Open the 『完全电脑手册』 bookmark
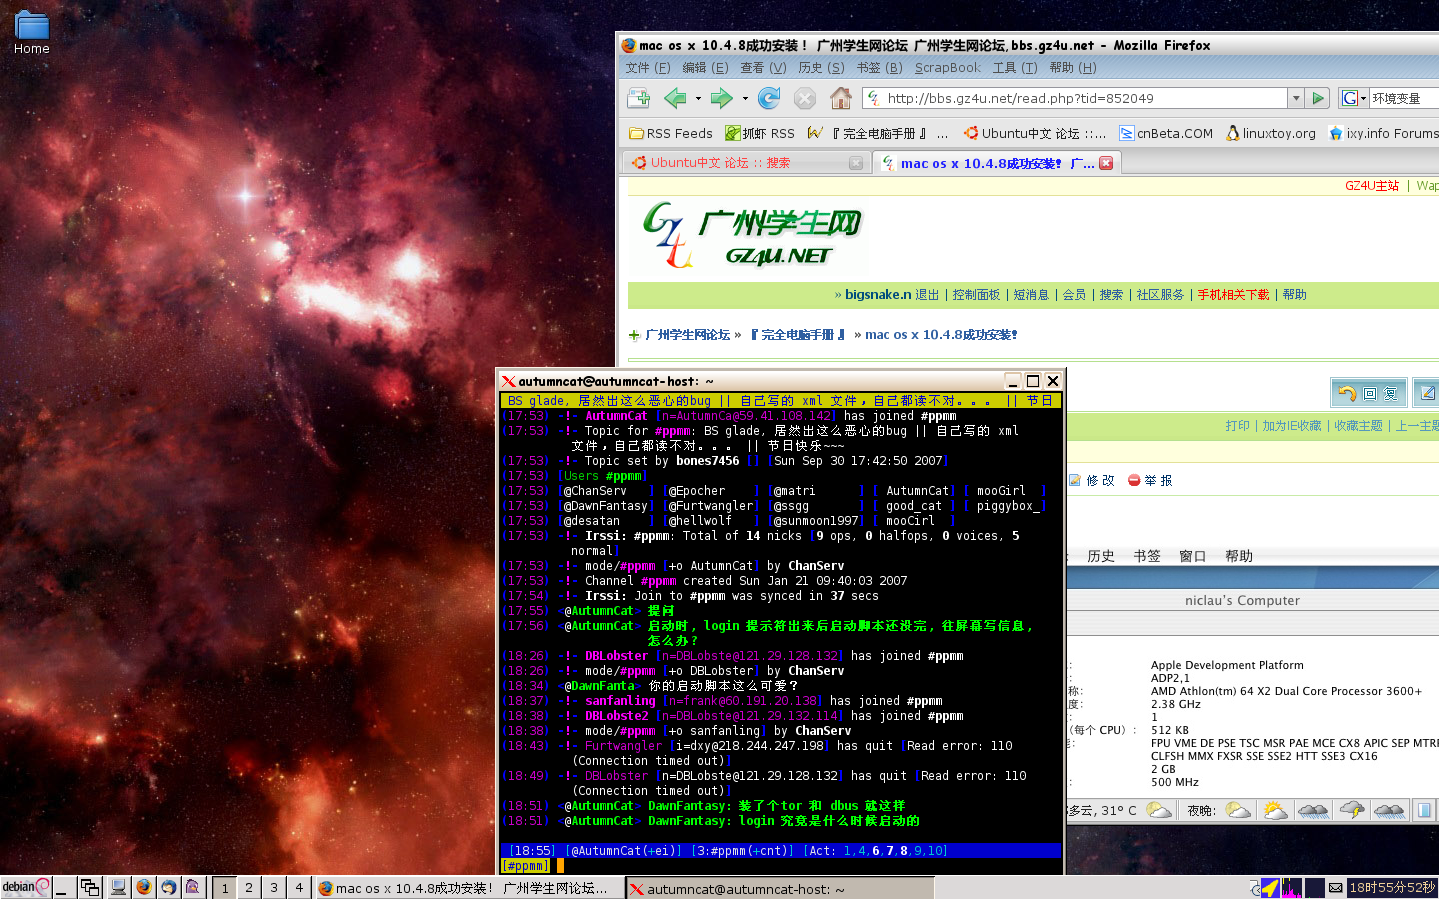 coord(878,133)
